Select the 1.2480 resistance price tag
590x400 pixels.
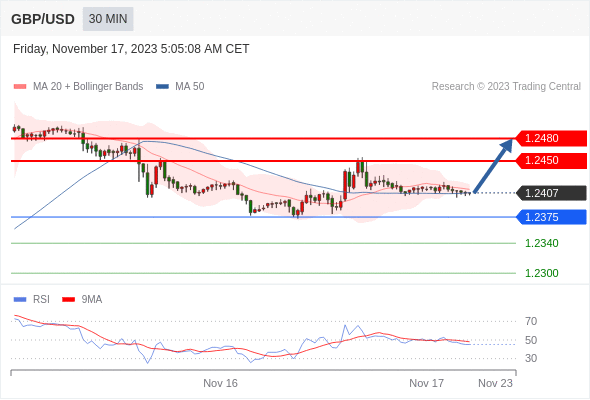pyautogui.click(x=551, y=138)
